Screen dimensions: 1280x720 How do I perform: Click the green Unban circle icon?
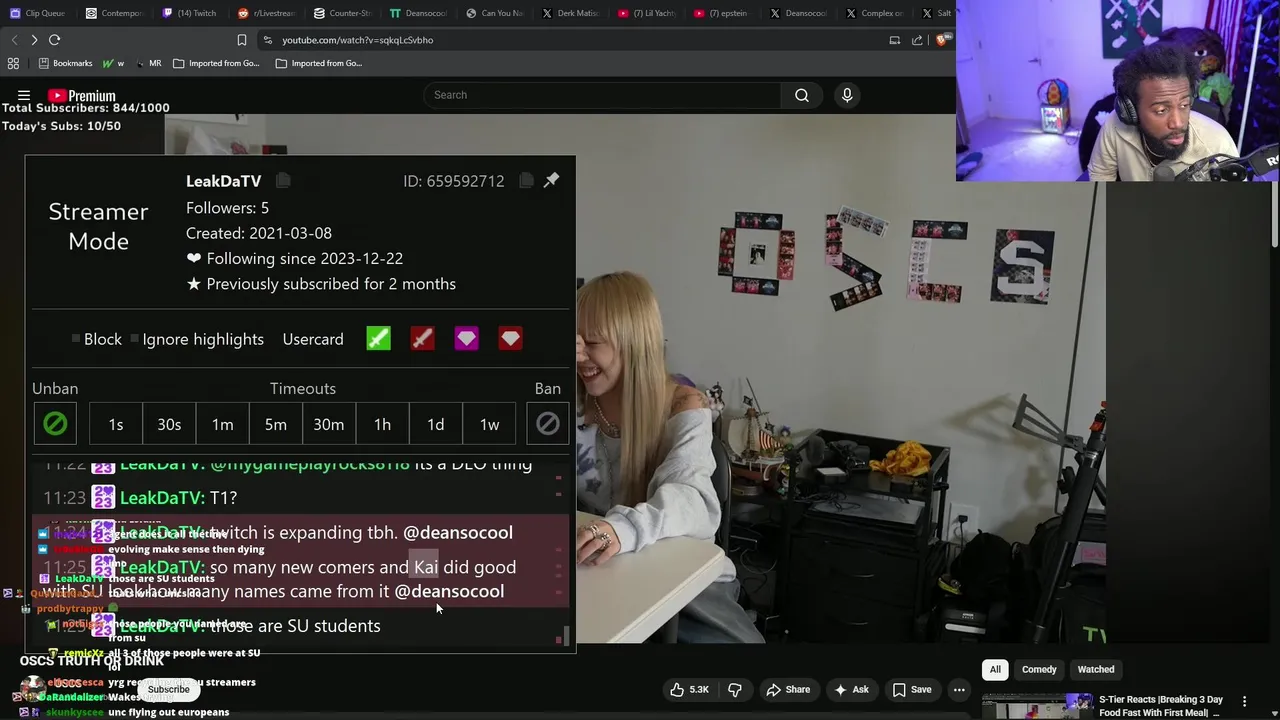(55, 424)
